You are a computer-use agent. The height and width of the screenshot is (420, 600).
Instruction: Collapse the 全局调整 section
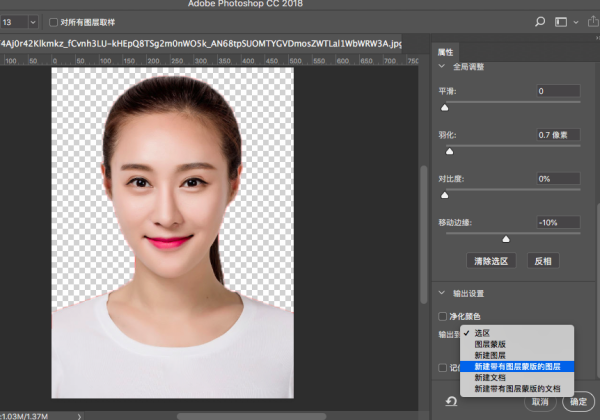(442, 66)
